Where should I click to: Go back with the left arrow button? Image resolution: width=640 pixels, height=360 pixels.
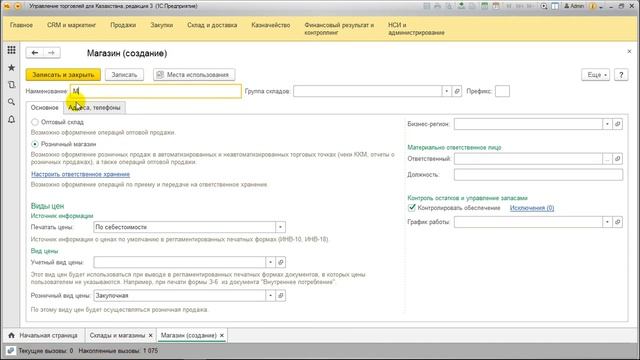point(35,53)
